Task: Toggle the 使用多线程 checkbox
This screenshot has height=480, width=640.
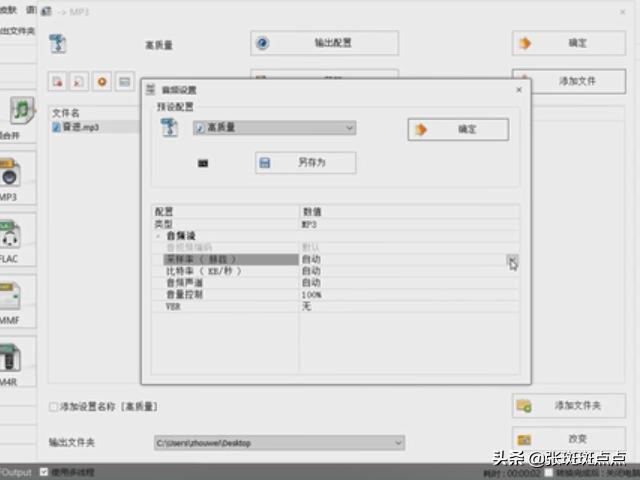Action: click(44, 472)
